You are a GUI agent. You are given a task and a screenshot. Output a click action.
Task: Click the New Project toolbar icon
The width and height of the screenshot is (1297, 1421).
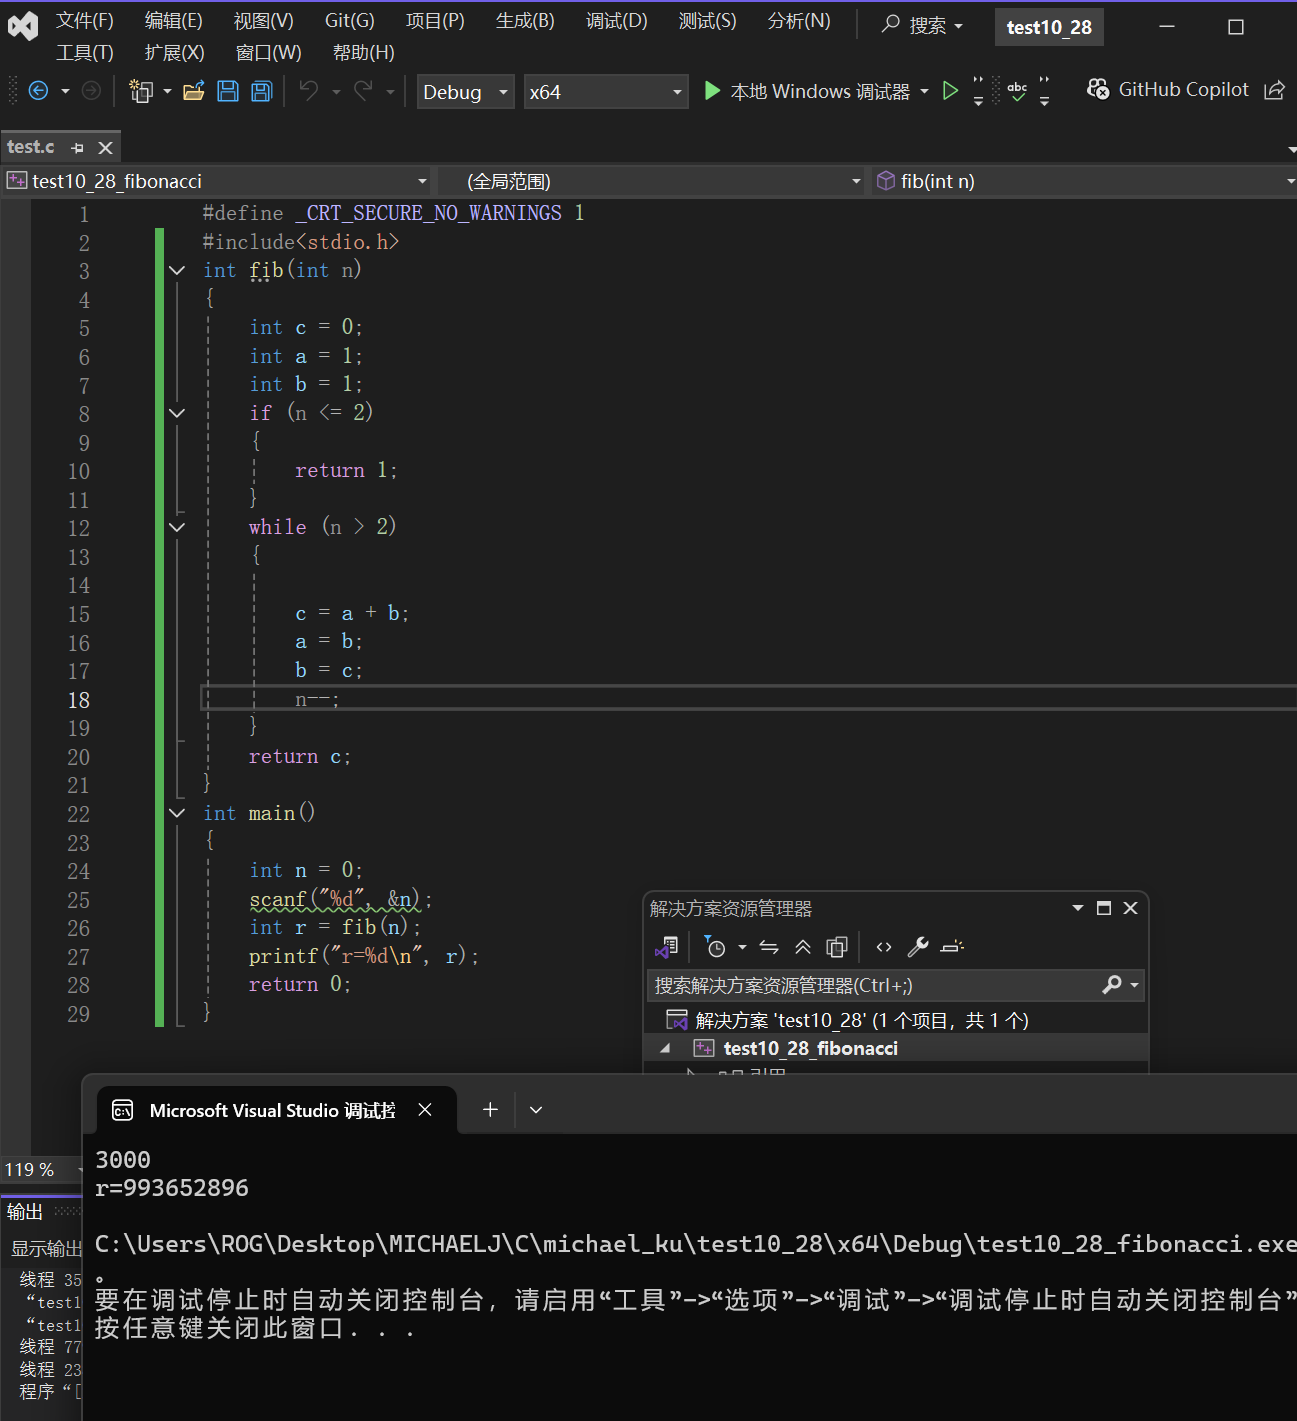141,91
